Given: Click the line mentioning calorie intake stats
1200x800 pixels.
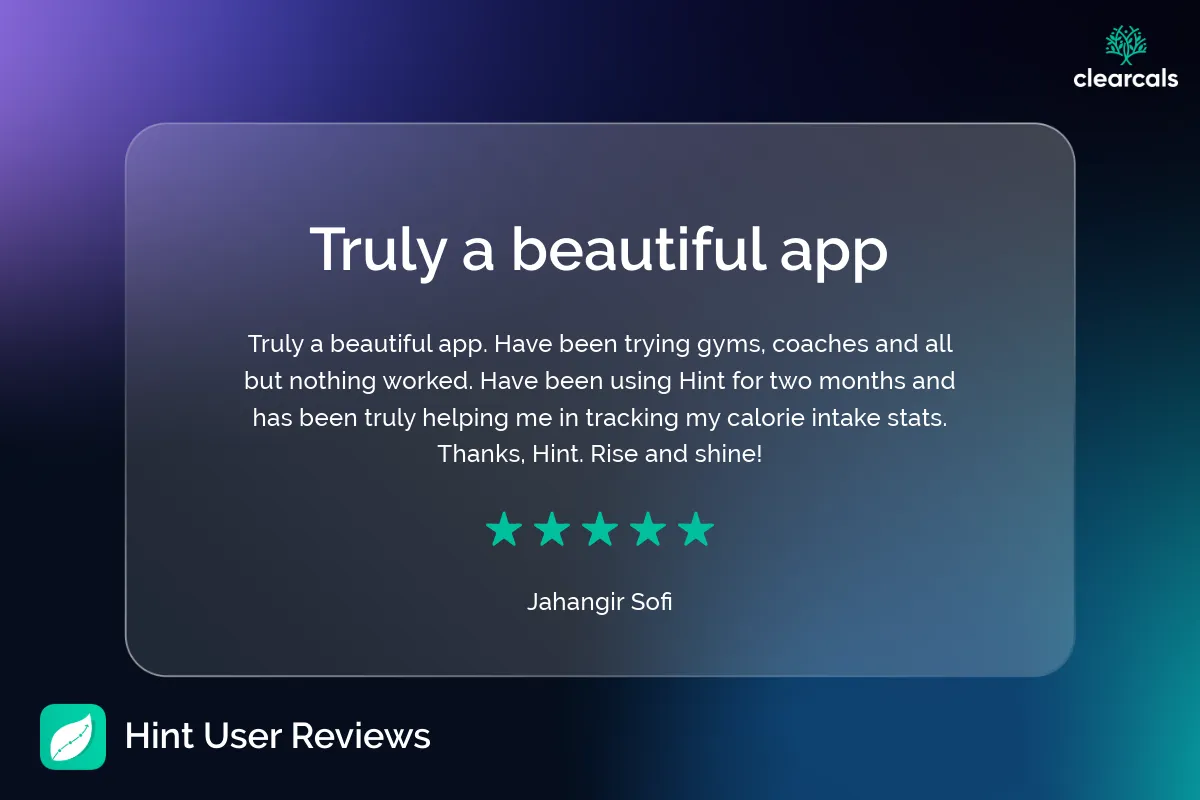Looking at the screenshot, I should (600, 418).
